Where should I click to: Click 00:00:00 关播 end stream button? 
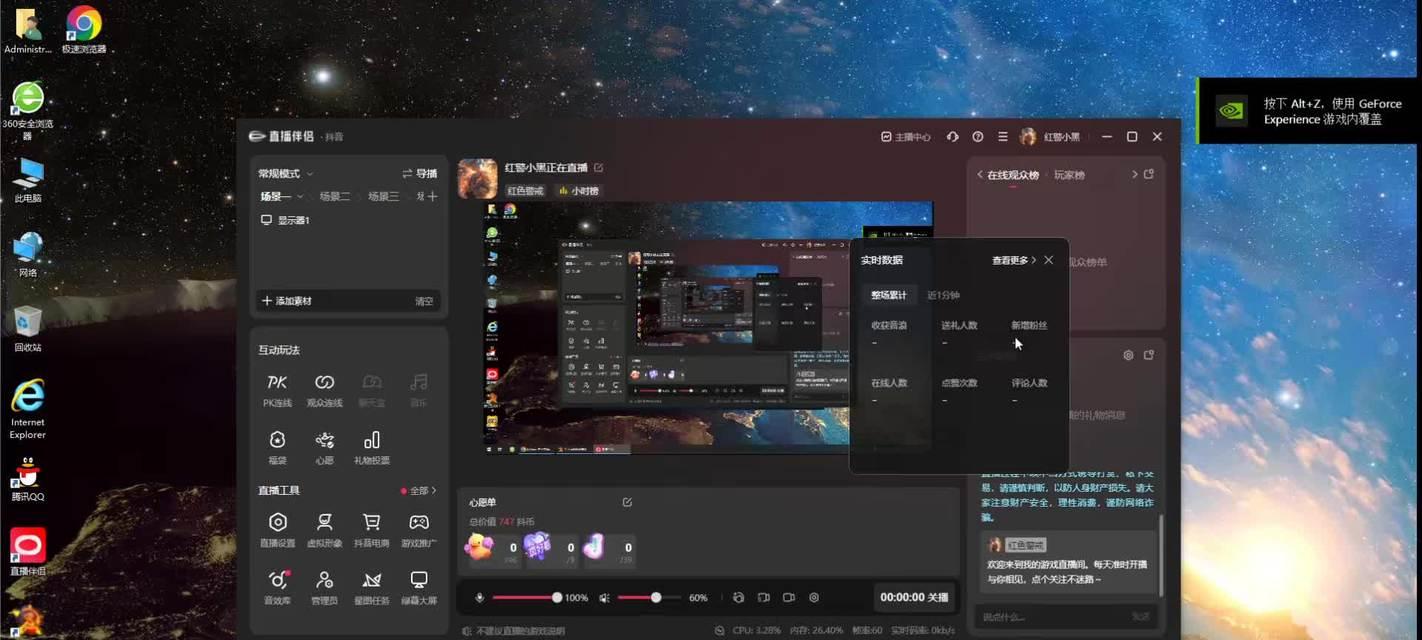913,597
